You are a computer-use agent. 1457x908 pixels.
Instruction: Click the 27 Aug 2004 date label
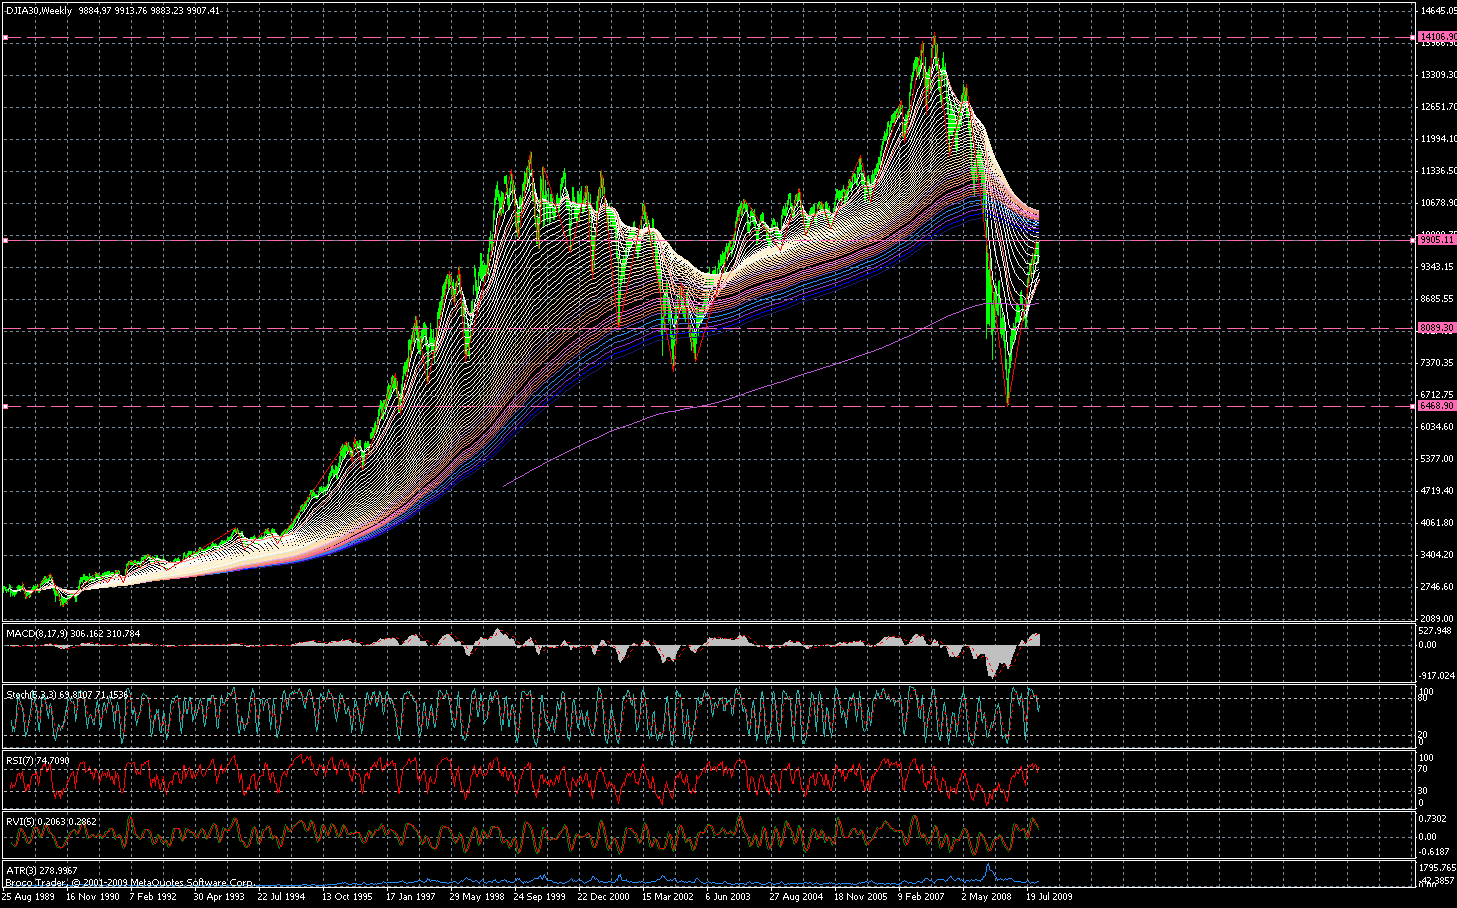[795, 897]
